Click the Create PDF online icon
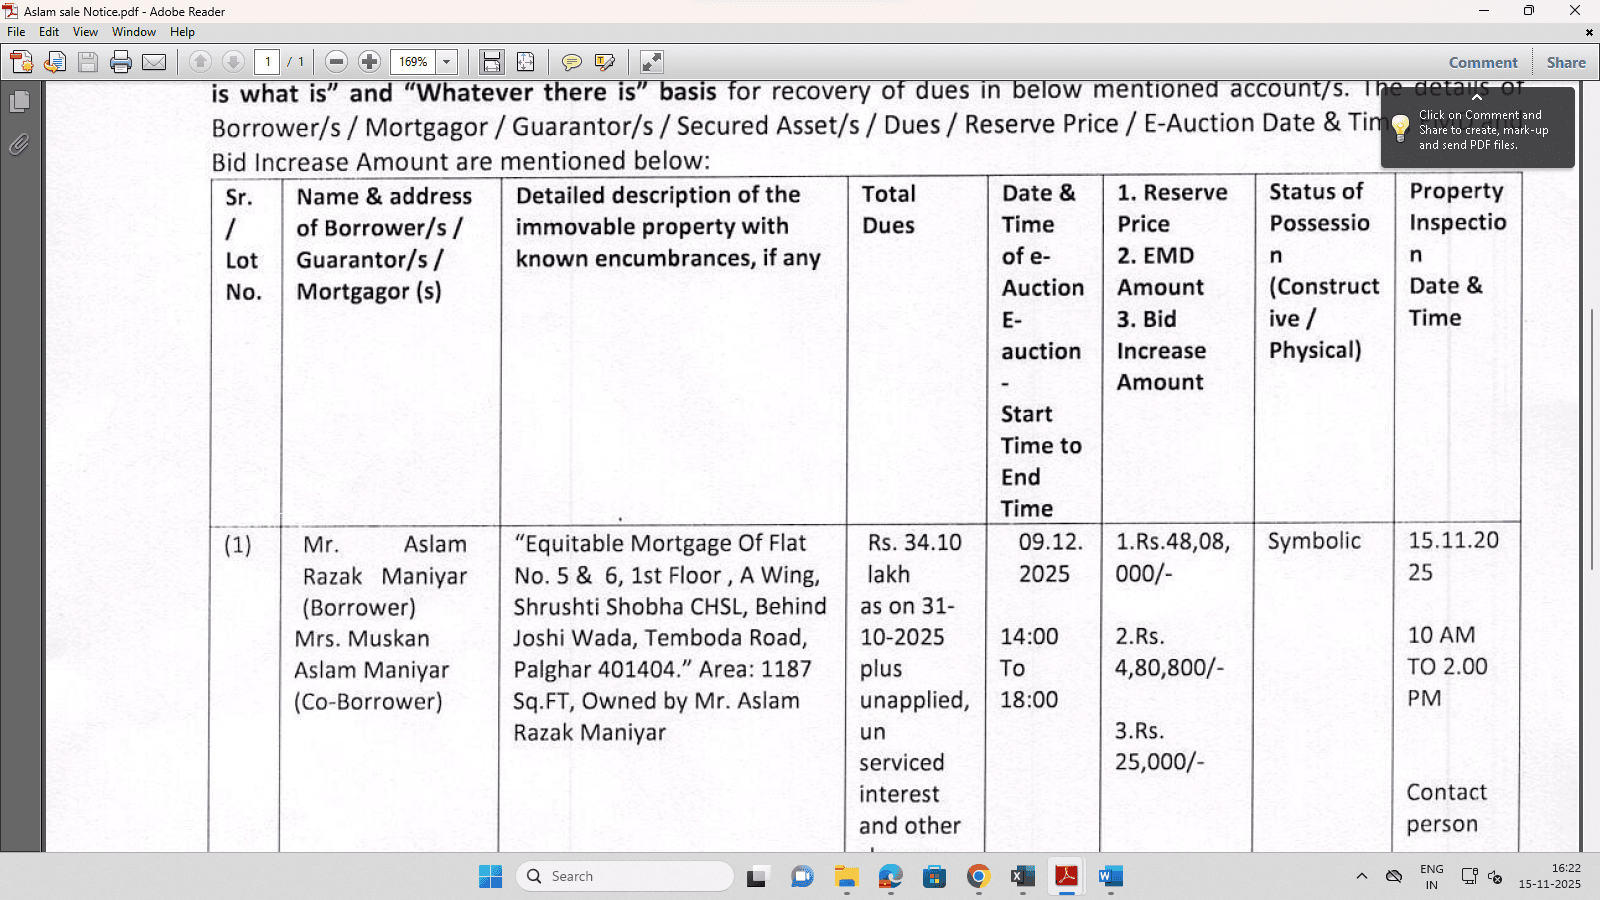This screenshot has height=900, width=1600. tap(21, 62)
